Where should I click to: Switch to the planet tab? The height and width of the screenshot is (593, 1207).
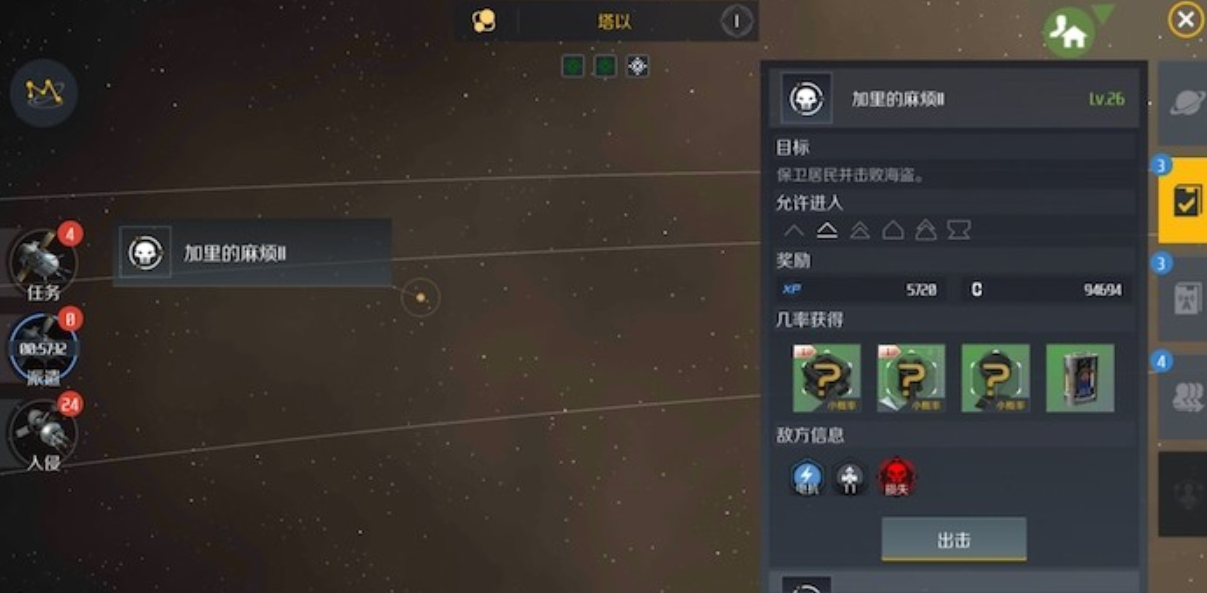tap(1184, 103)
